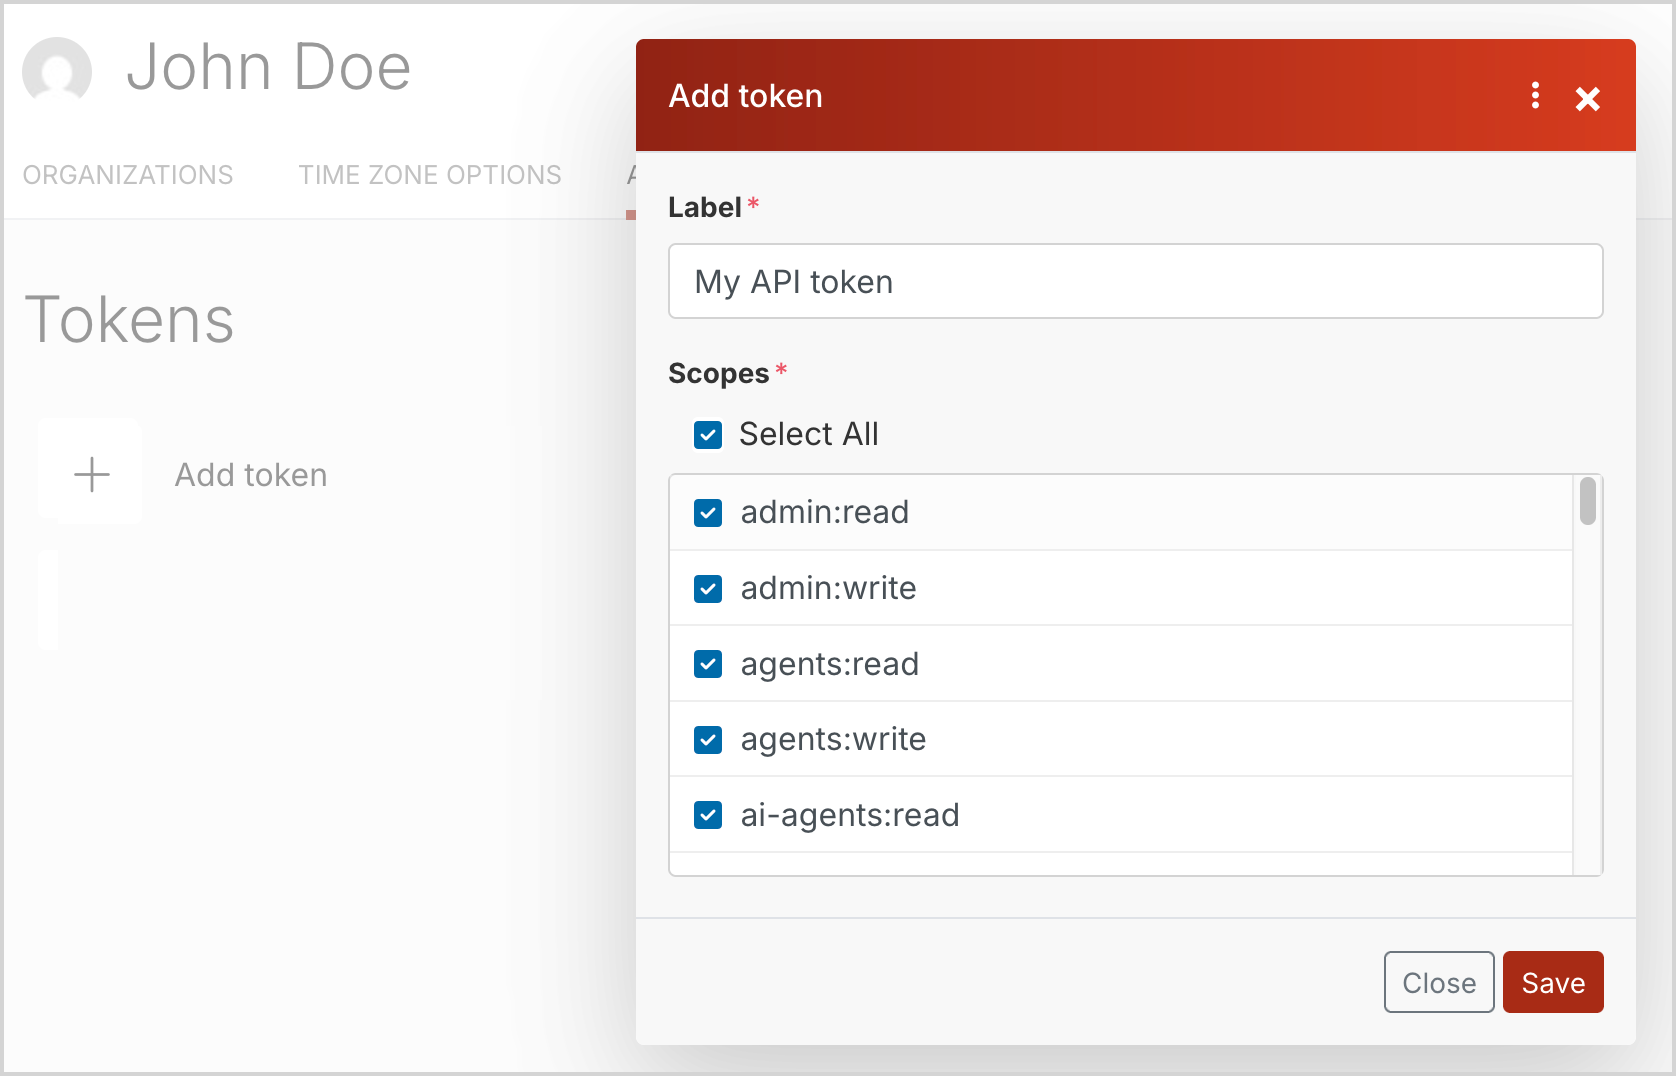1676x1076 pixels.
Task: Toggle the agents:write scope checkbox
Action: click(708, 740)
